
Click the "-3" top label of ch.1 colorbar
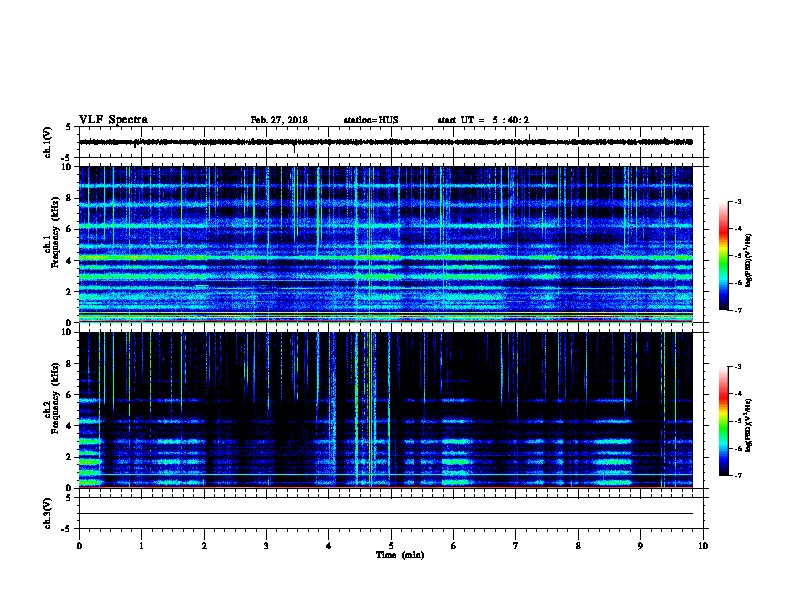pyautogui.click(x=737, y=201)
